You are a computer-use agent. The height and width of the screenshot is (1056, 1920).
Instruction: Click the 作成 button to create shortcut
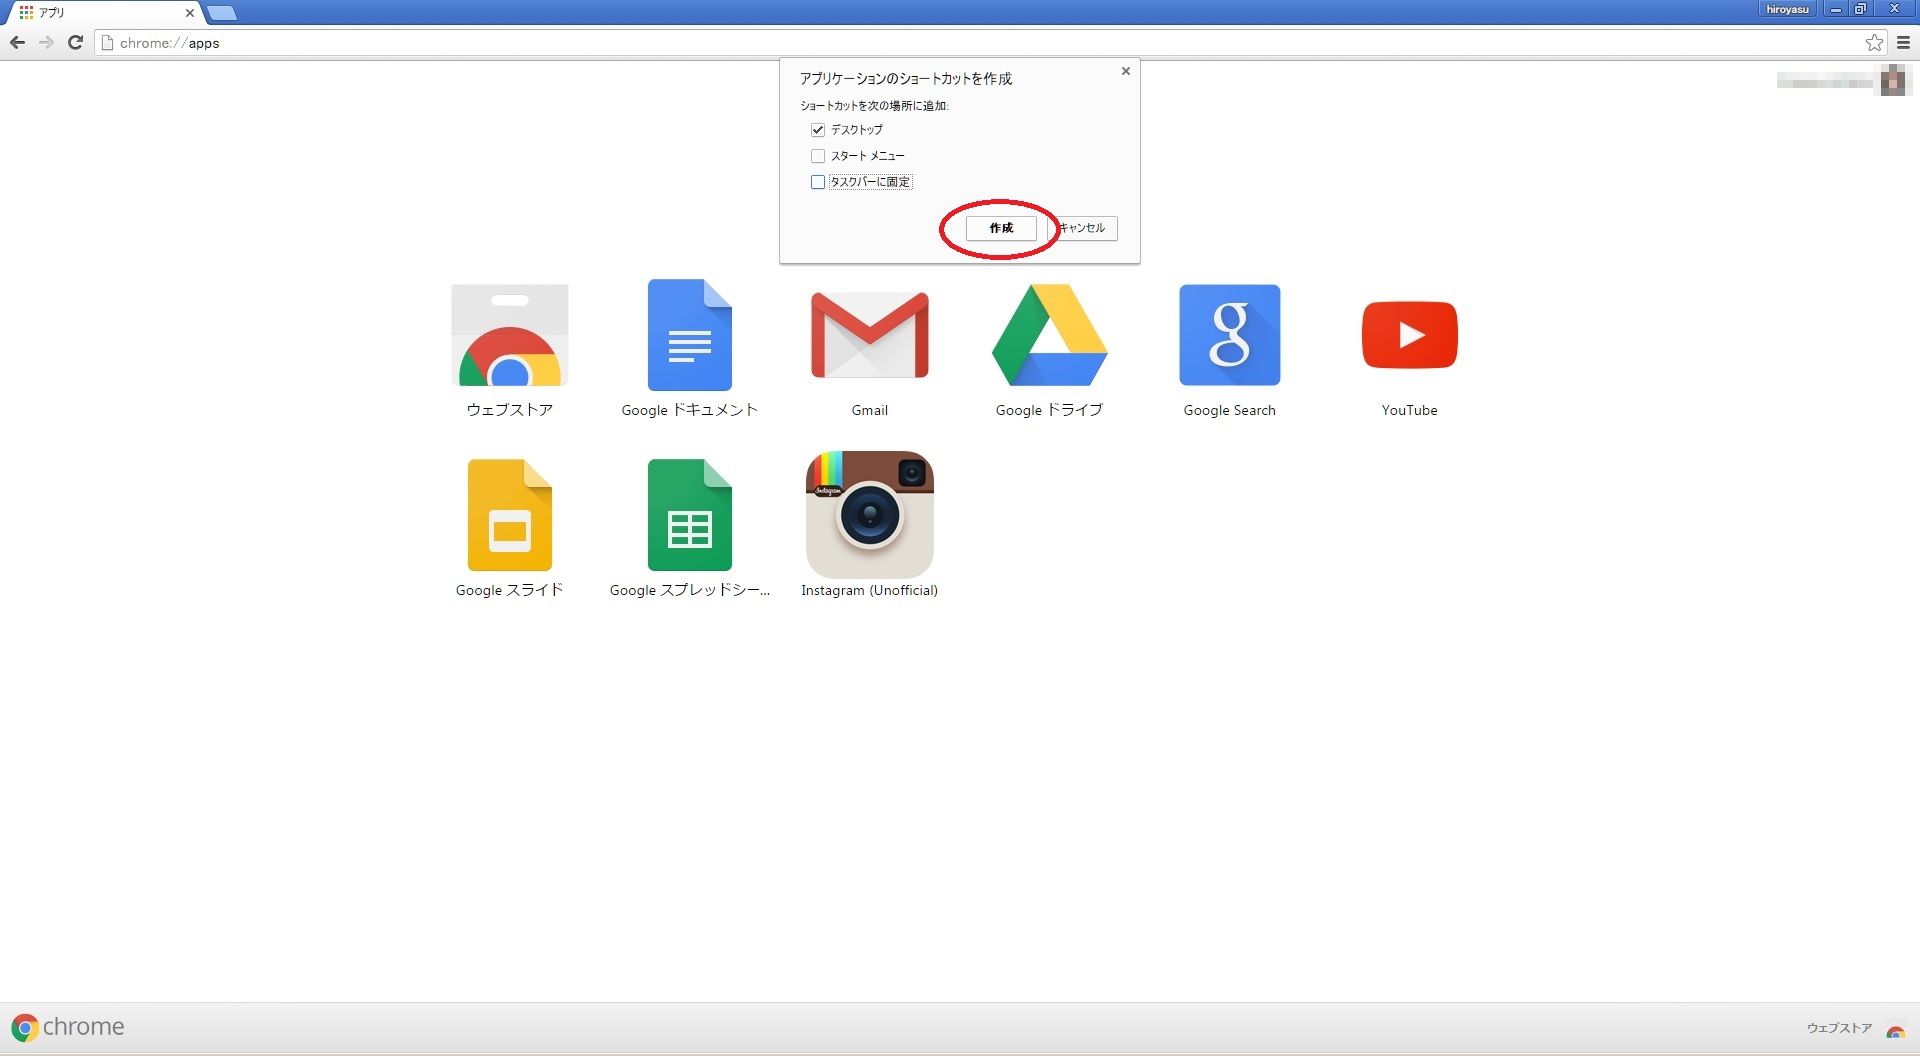point(1001,228)
